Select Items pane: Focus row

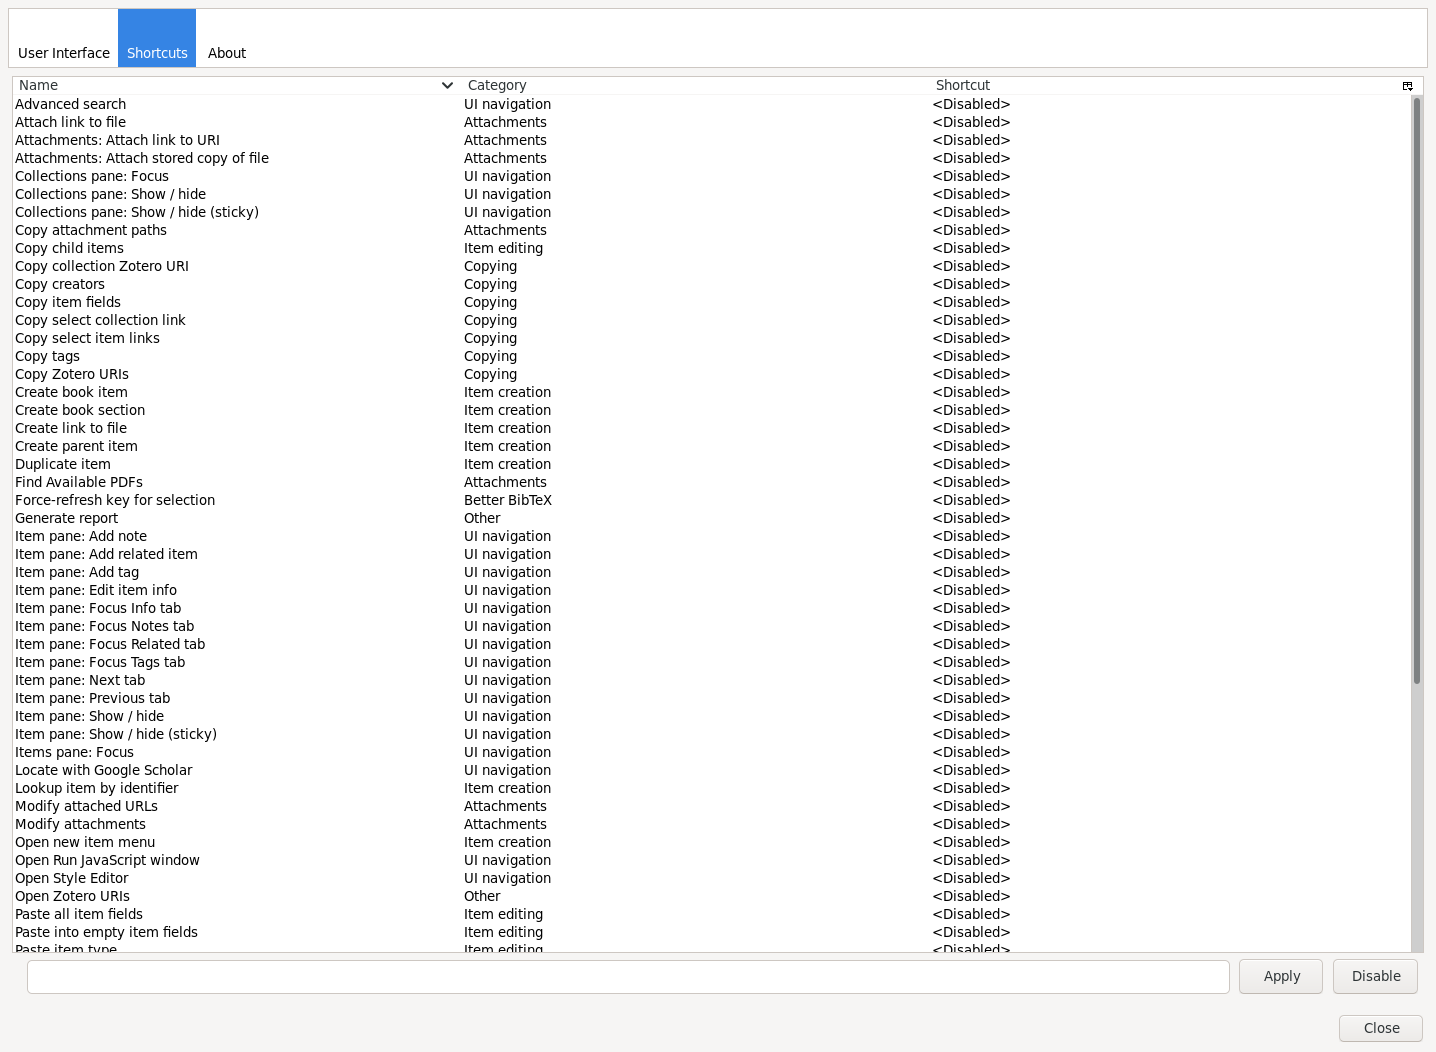coord(711,752)
